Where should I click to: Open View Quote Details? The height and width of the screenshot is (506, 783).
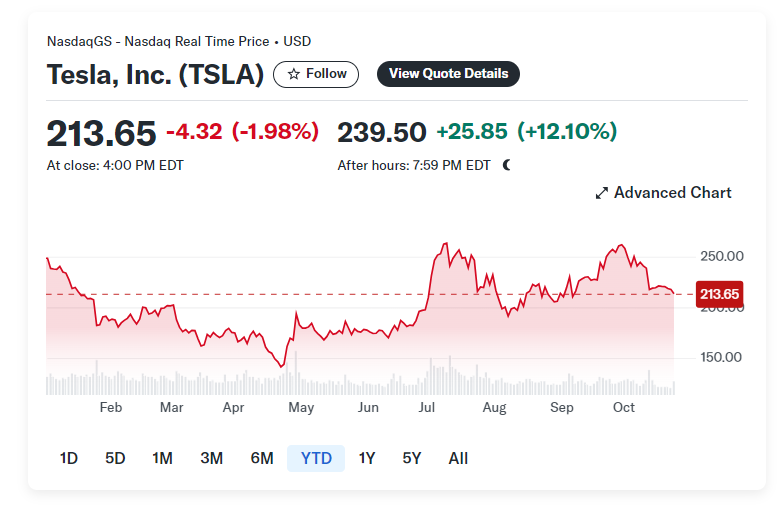tap(448, 74)
